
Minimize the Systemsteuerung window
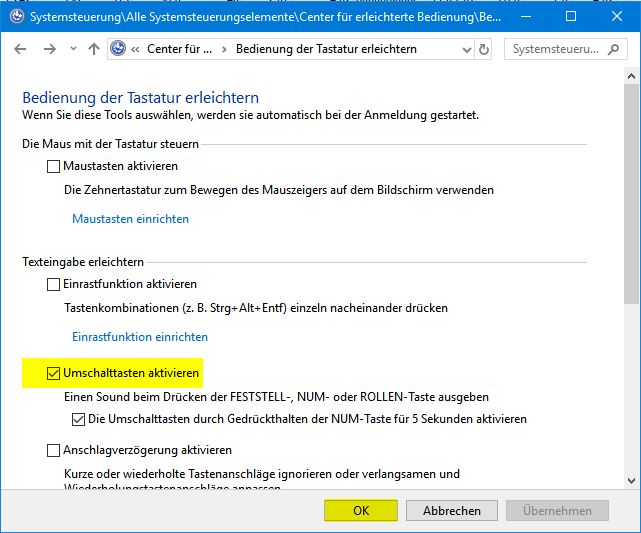[526, 16]
